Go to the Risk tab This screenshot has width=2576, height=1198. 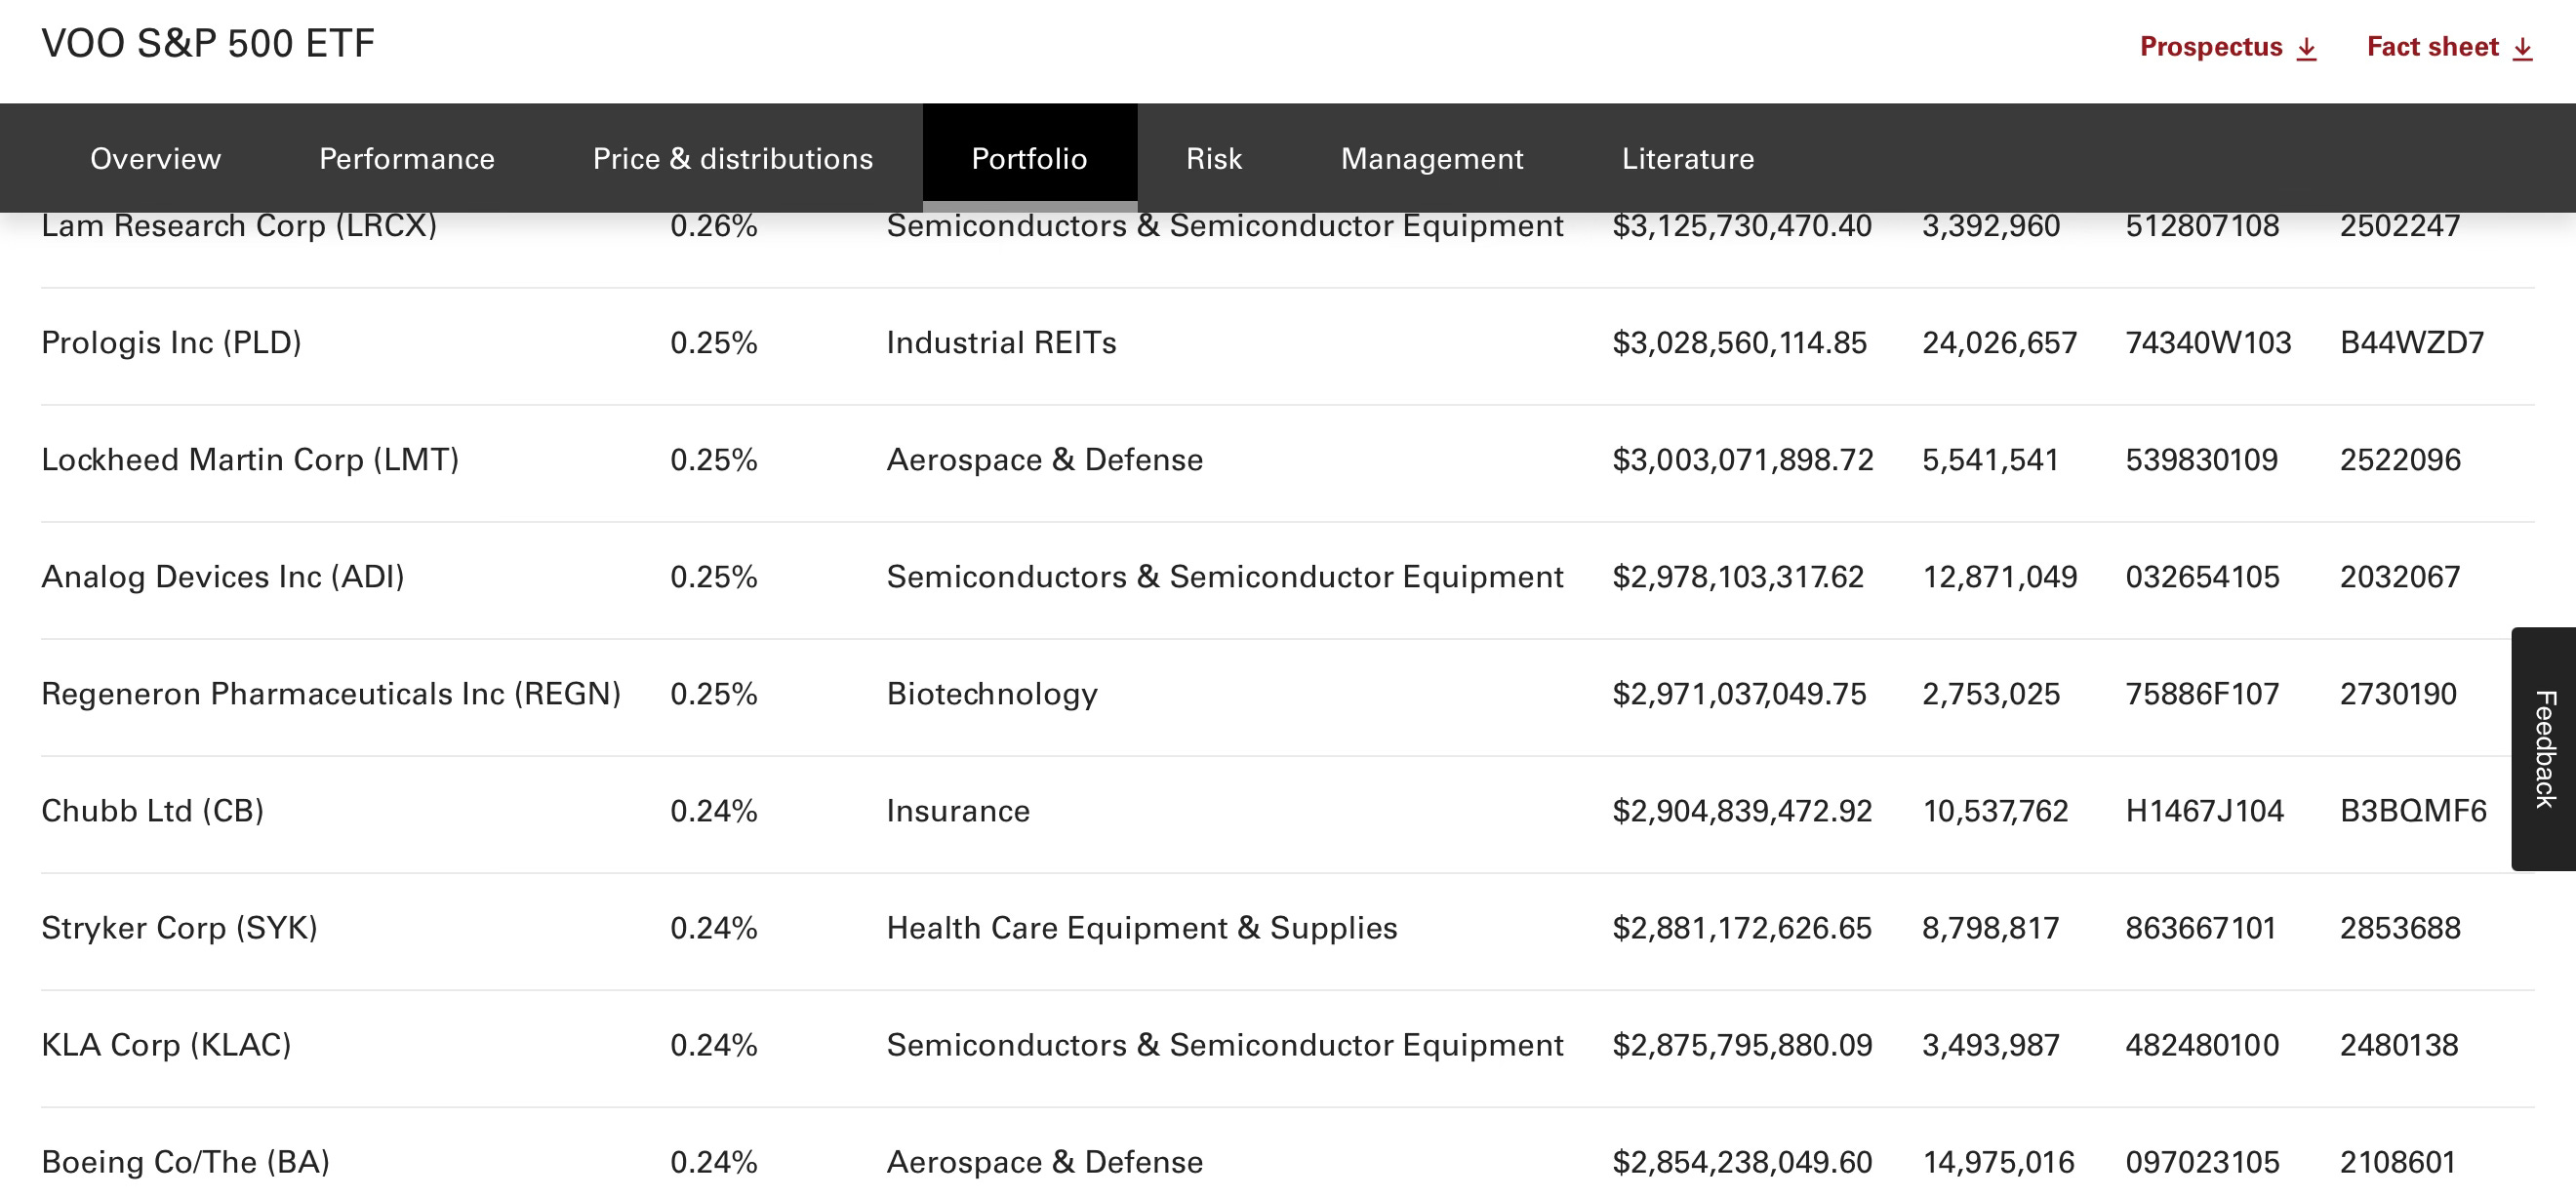coord(1213,158)
